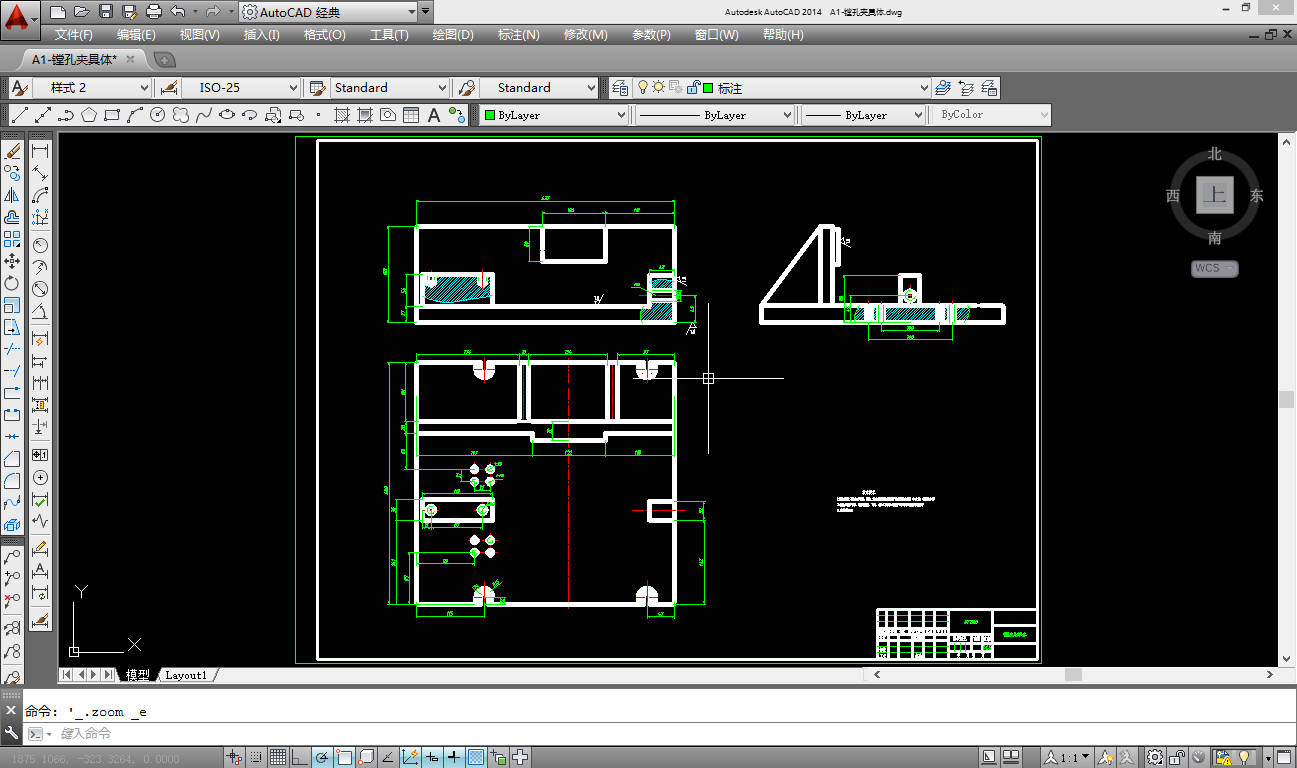Toggle Infer Constraints in status bar

coord(233,757)
